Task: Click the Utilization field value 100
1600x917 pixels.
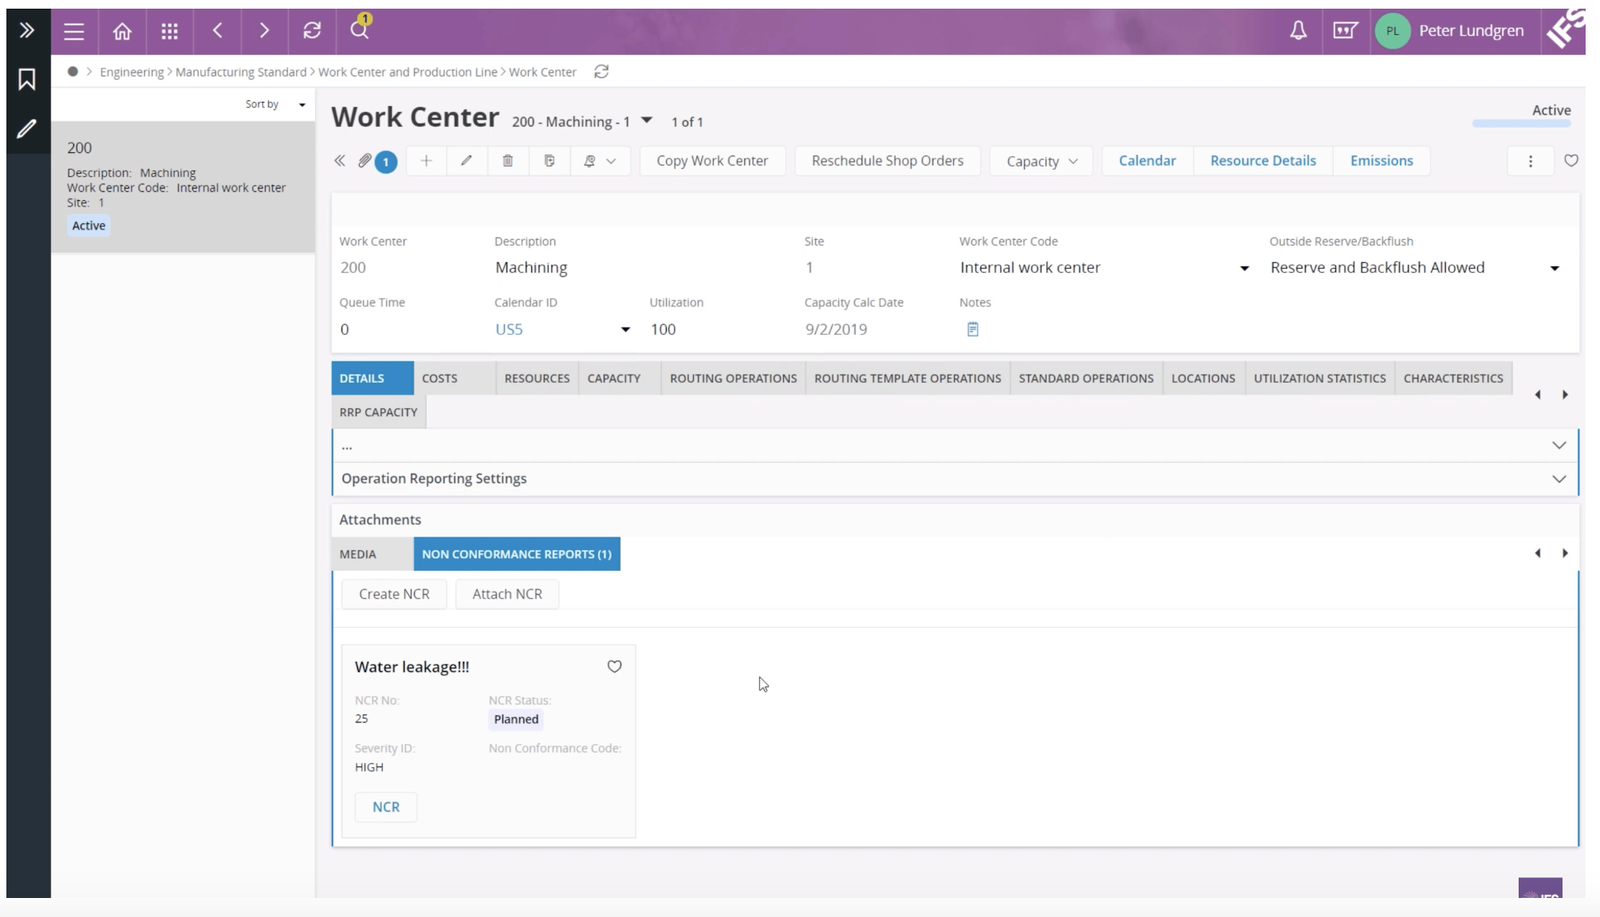Action: point(720,329)
